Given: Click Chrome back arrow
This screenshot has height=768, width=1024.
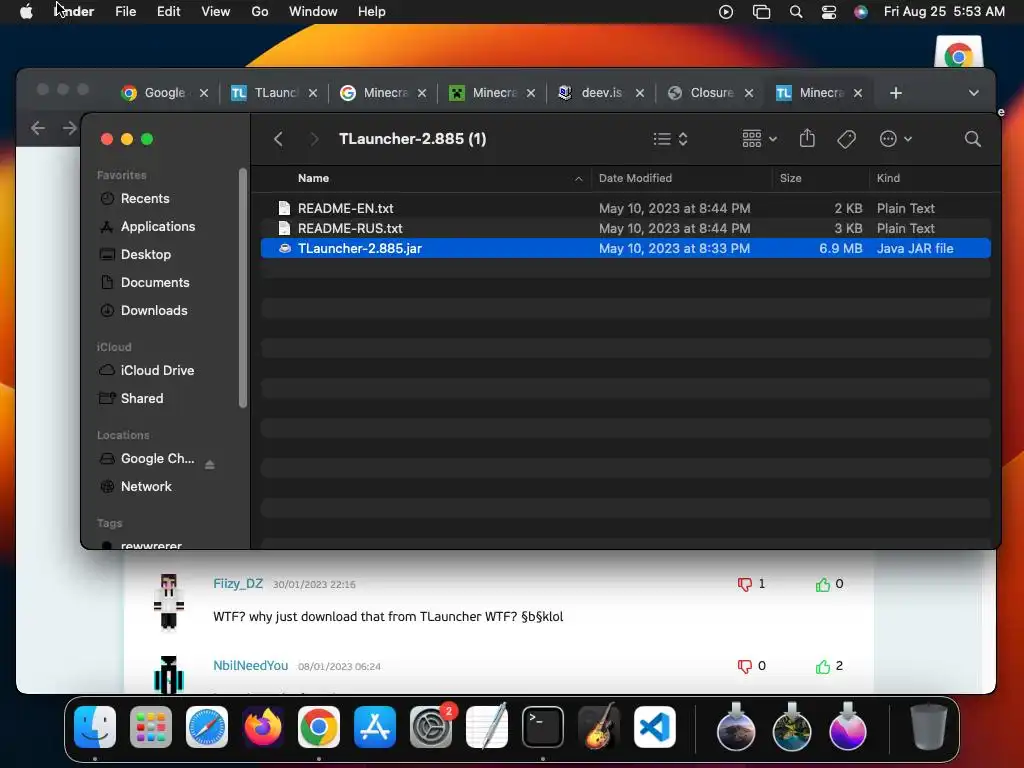Looking at the screenshot, I should [38, 128].
